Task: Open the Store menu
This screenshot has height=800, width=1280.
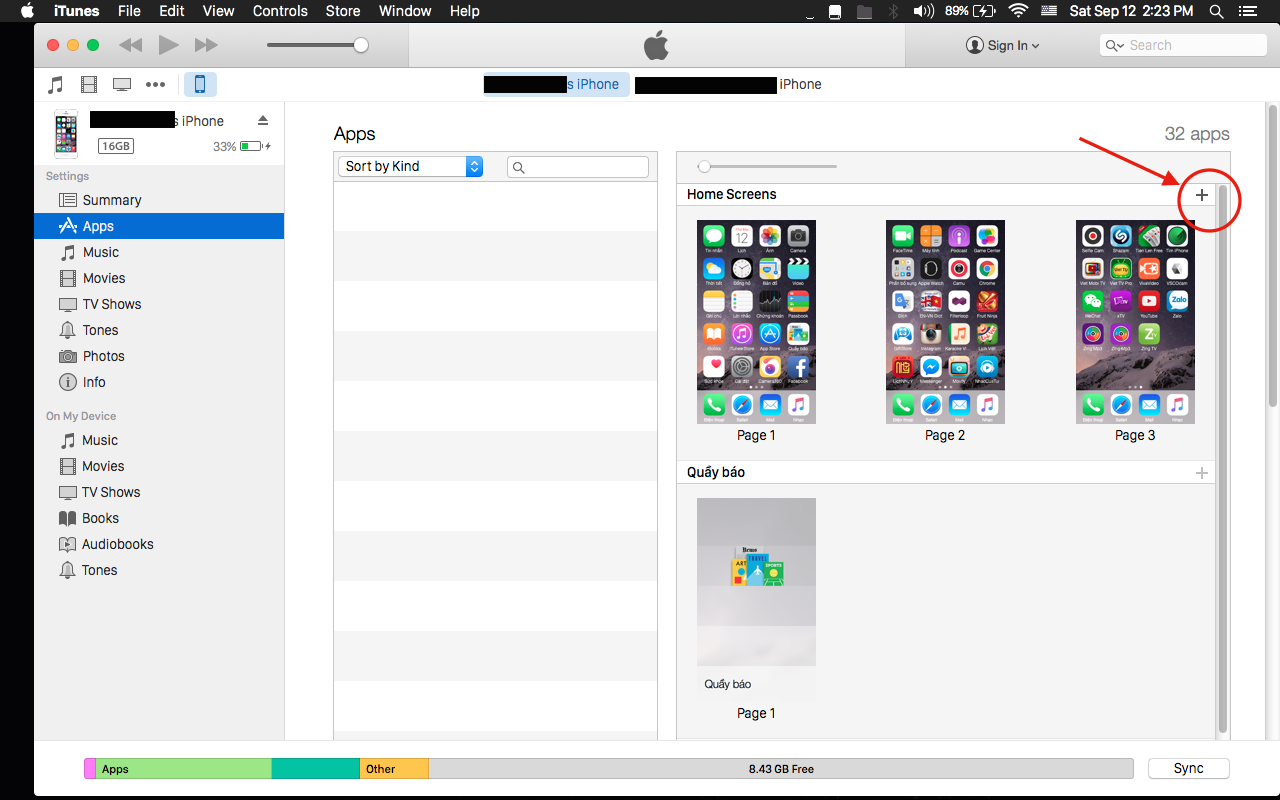Action: pyautogui.click(x=343, y=11)
